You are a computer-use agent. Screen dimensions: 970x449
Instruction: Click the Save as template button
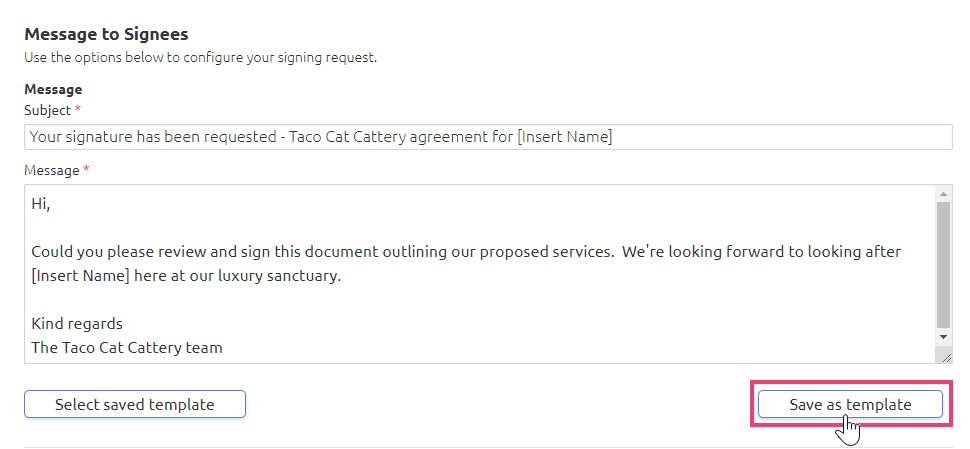coord(850,404)
